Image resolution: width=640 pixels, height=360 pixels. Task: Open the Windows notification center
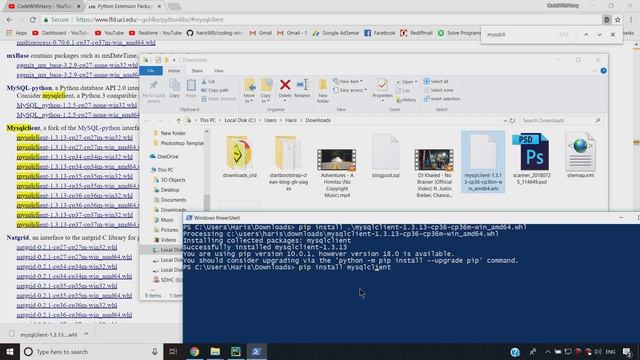(627, 351)
